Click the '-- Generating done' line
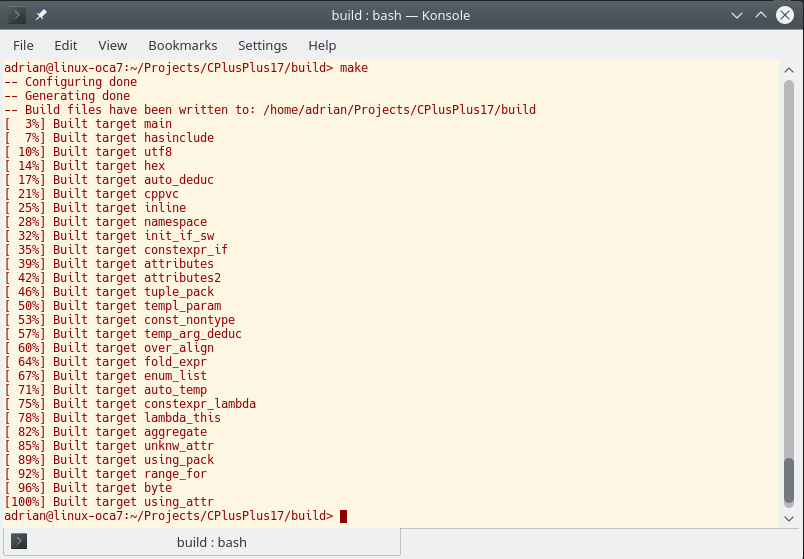 (x=67, y=95)
